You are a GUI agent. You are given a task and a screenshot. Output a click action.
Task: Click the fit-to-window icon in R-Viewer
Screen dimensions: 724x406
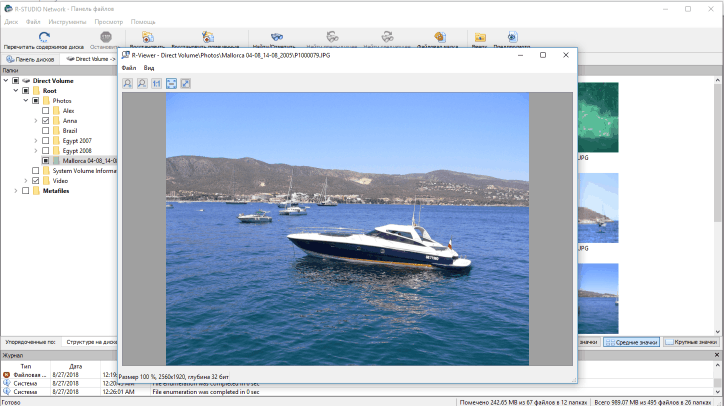pos(171,84)
